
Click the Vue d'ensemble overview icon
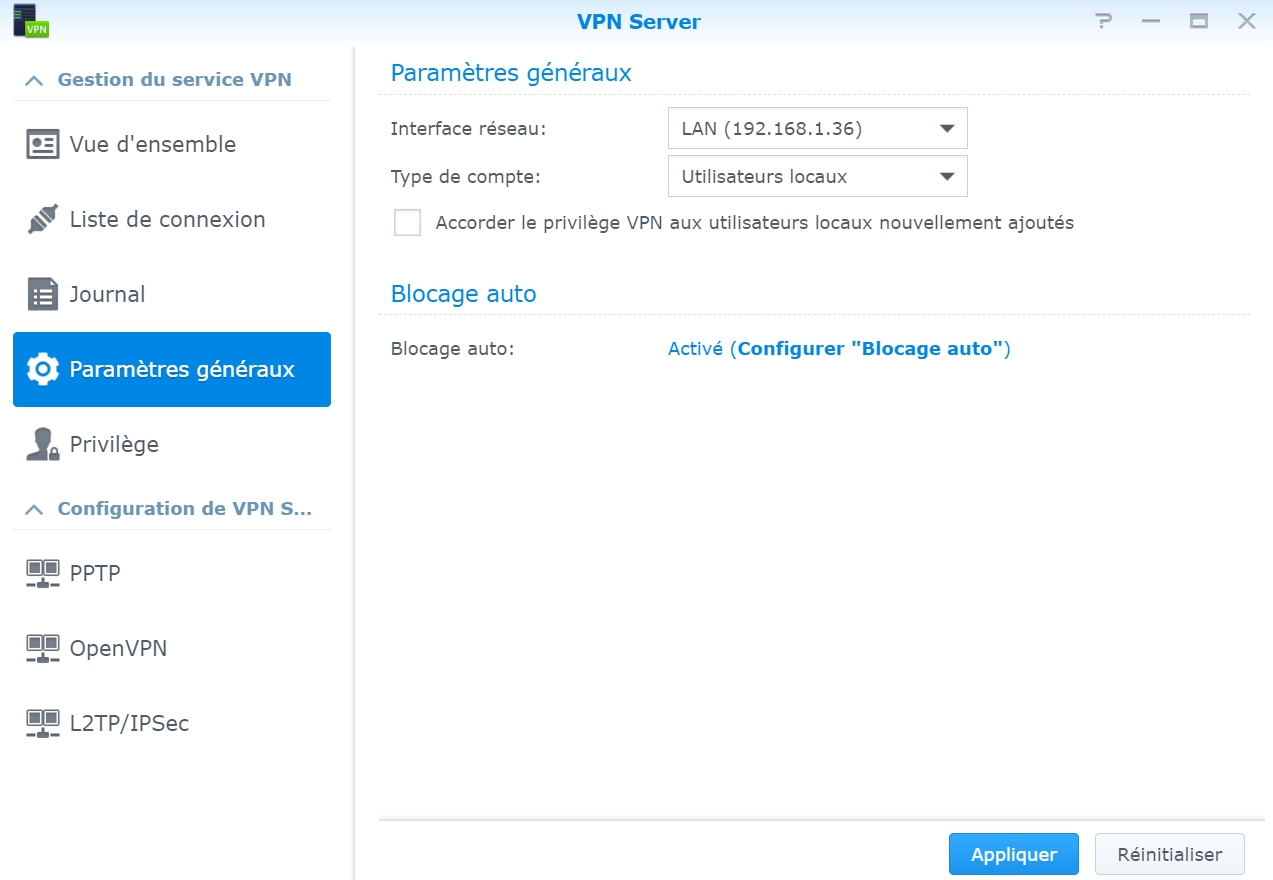coord(42,144)
